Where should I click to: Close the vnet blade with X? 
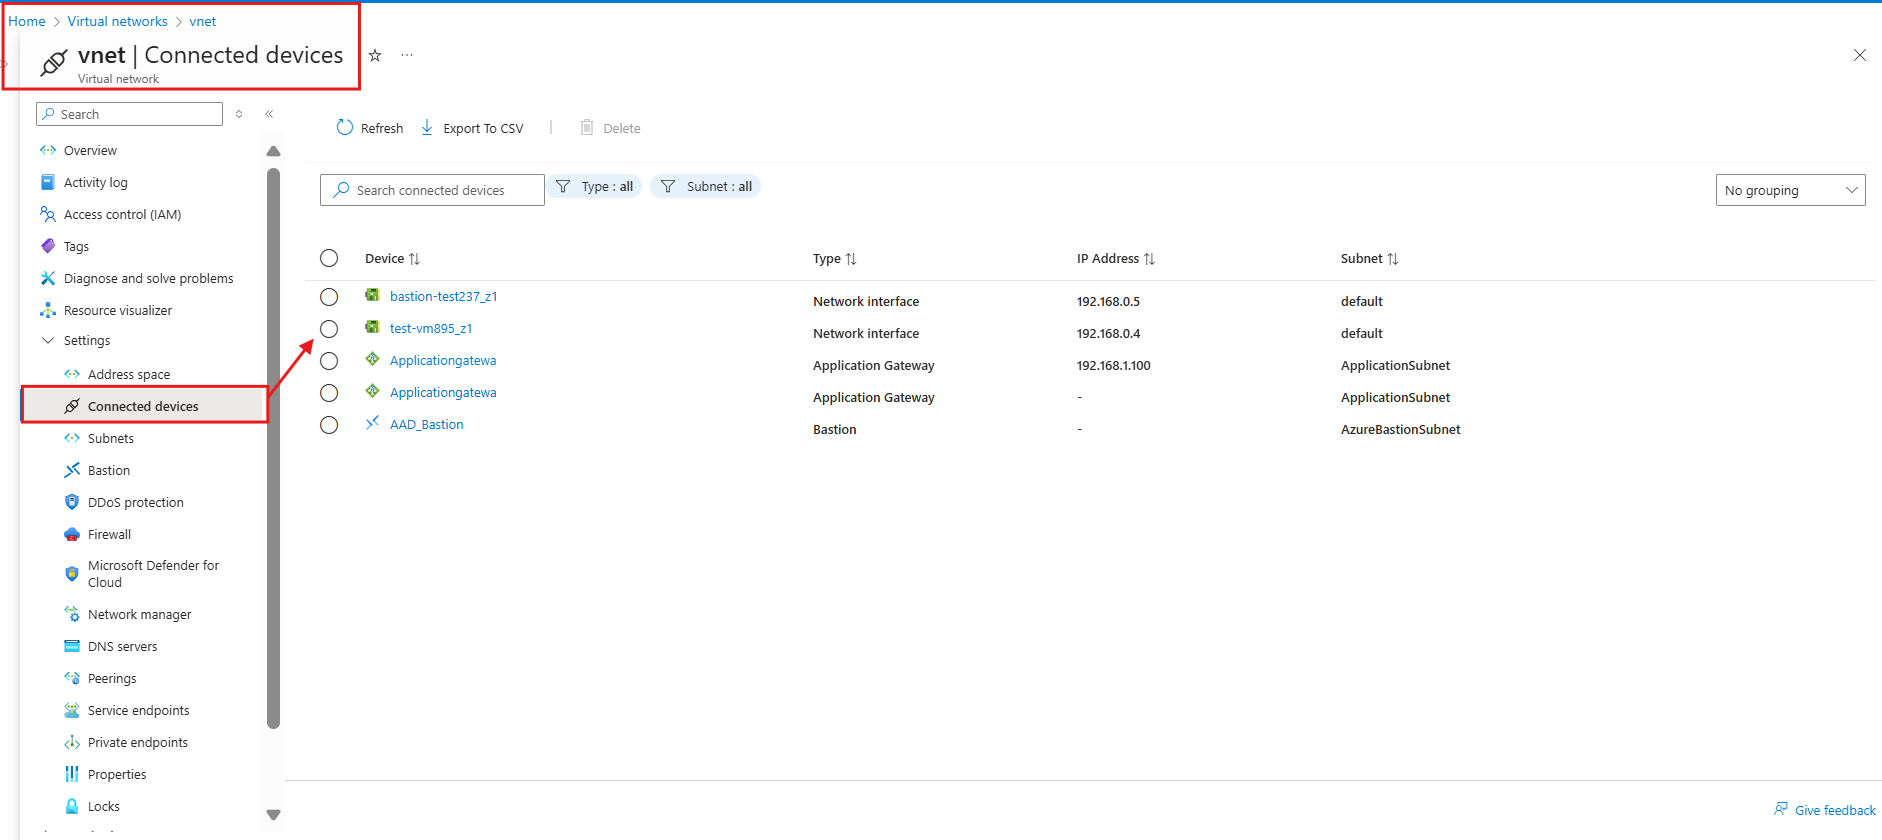1860,55
